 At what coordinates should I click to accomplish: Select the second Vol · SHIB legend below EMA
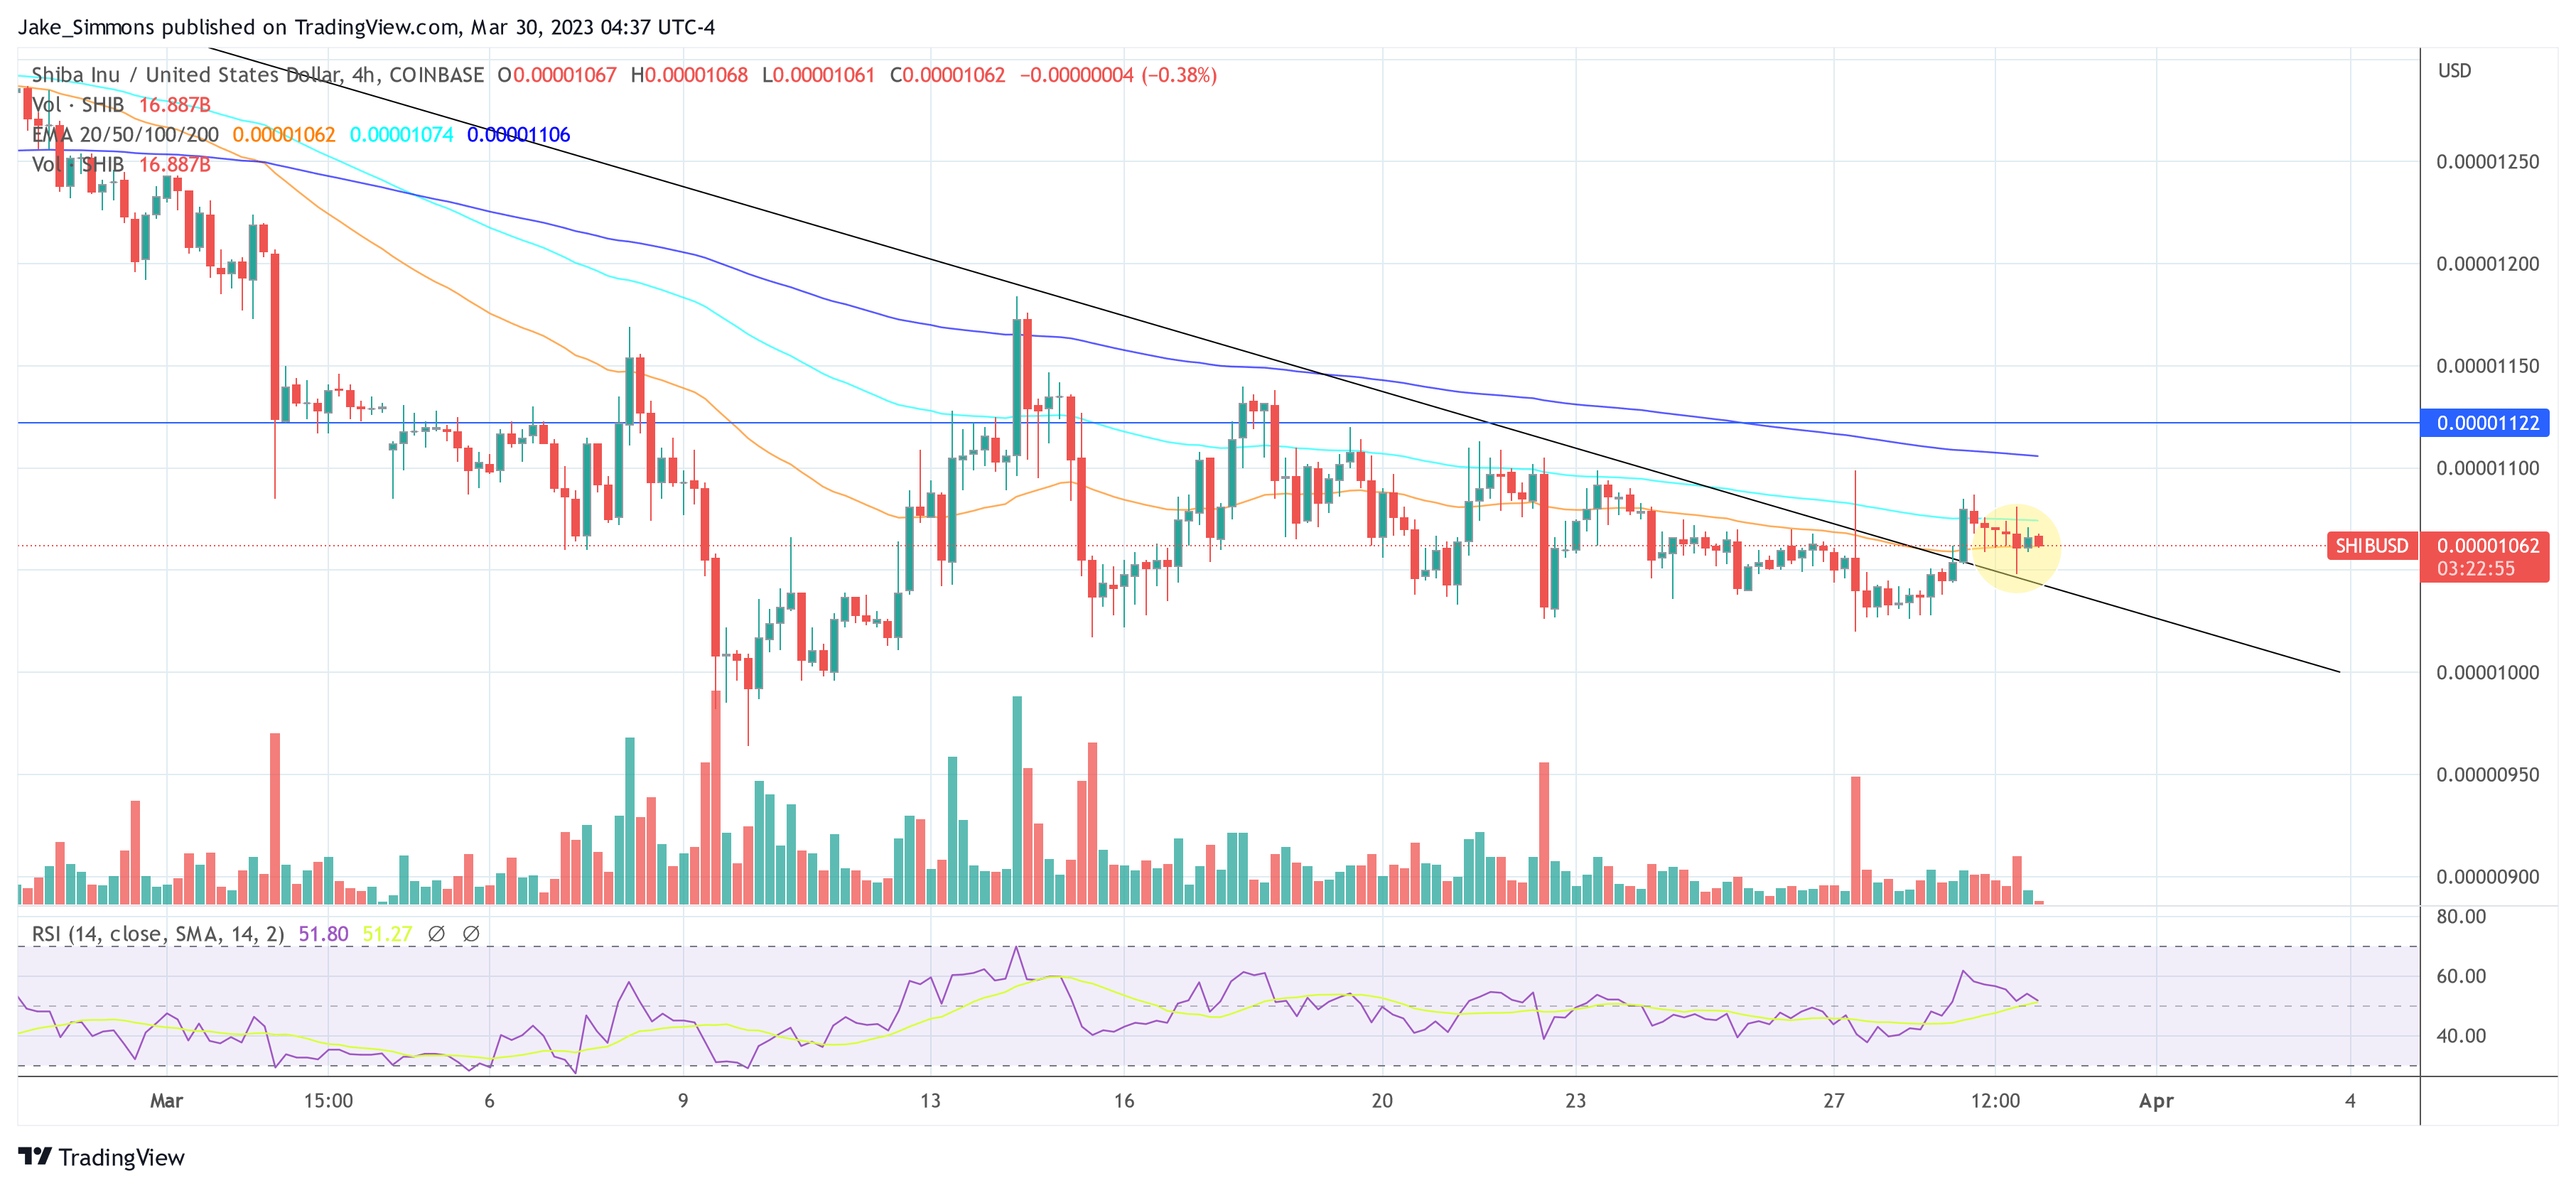(121, 165)
